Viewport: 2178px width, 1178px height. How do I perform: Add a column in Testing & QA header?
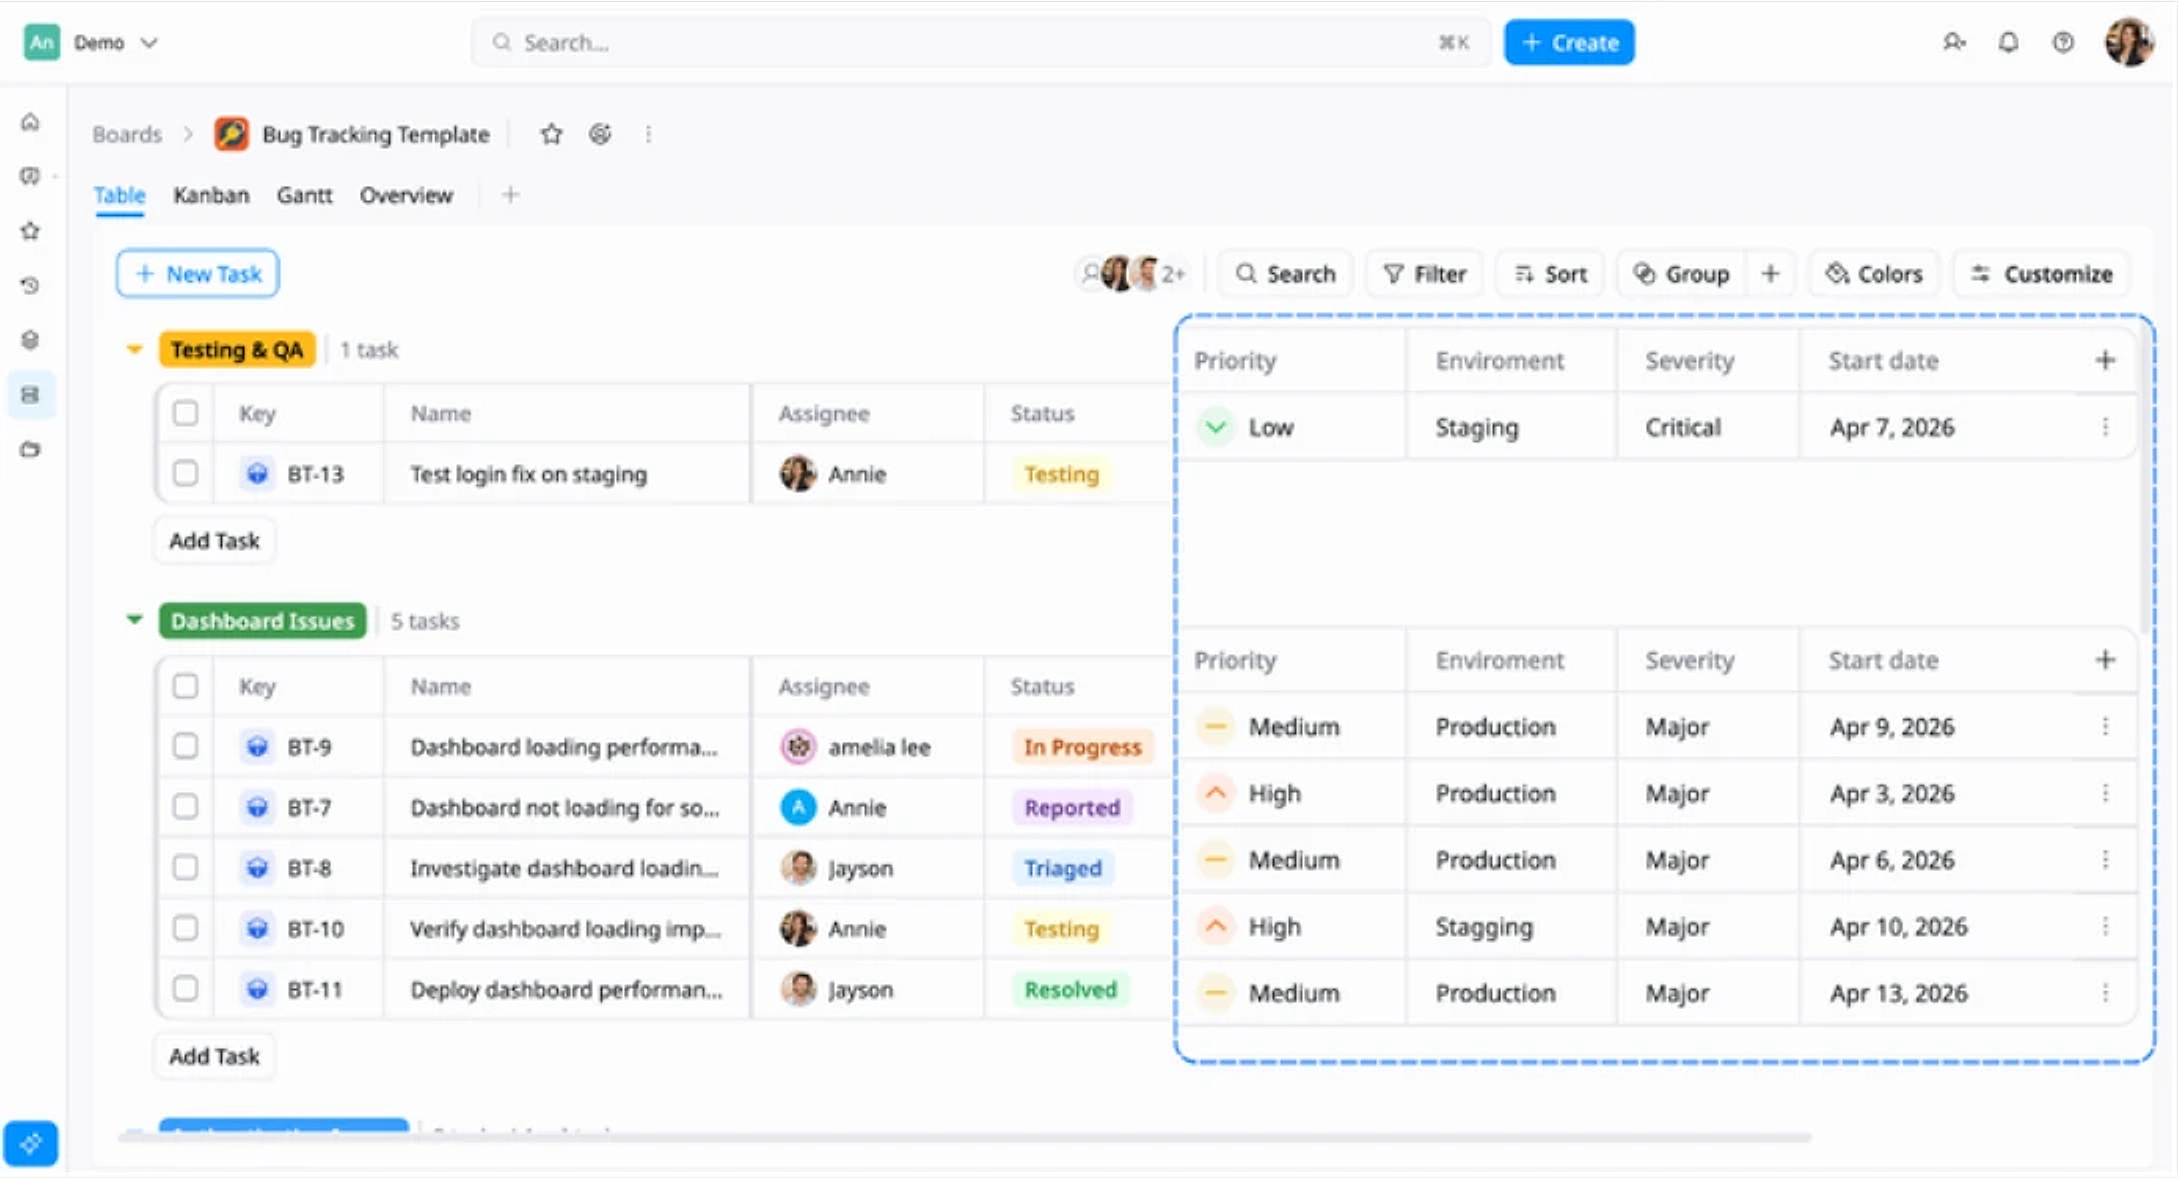(2104, 360)
